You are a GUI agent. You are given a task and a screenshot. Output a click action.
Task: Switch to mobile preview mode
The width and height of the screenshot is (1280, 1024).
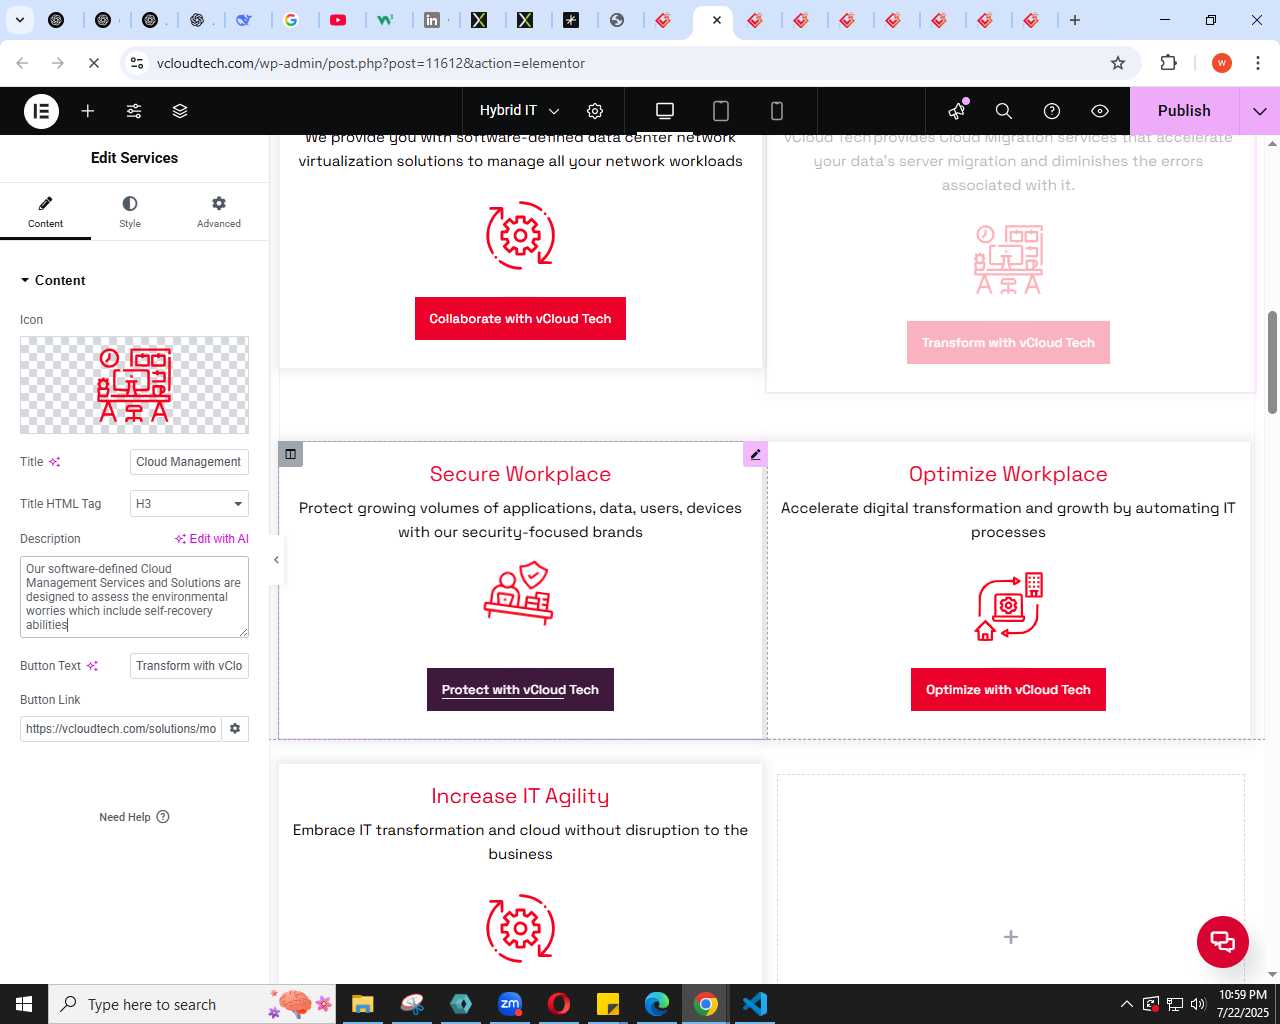(777, 111)
